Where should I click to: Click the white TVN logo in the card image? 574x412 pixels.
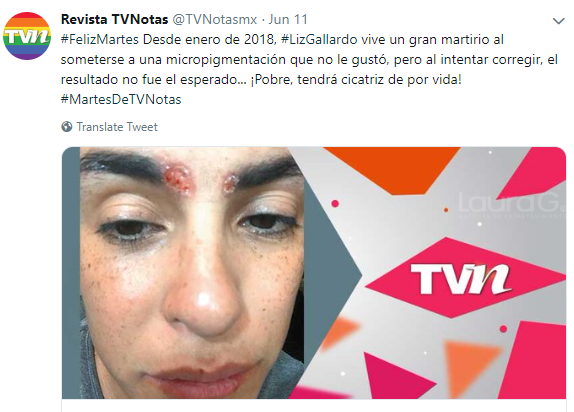[461, 279]
